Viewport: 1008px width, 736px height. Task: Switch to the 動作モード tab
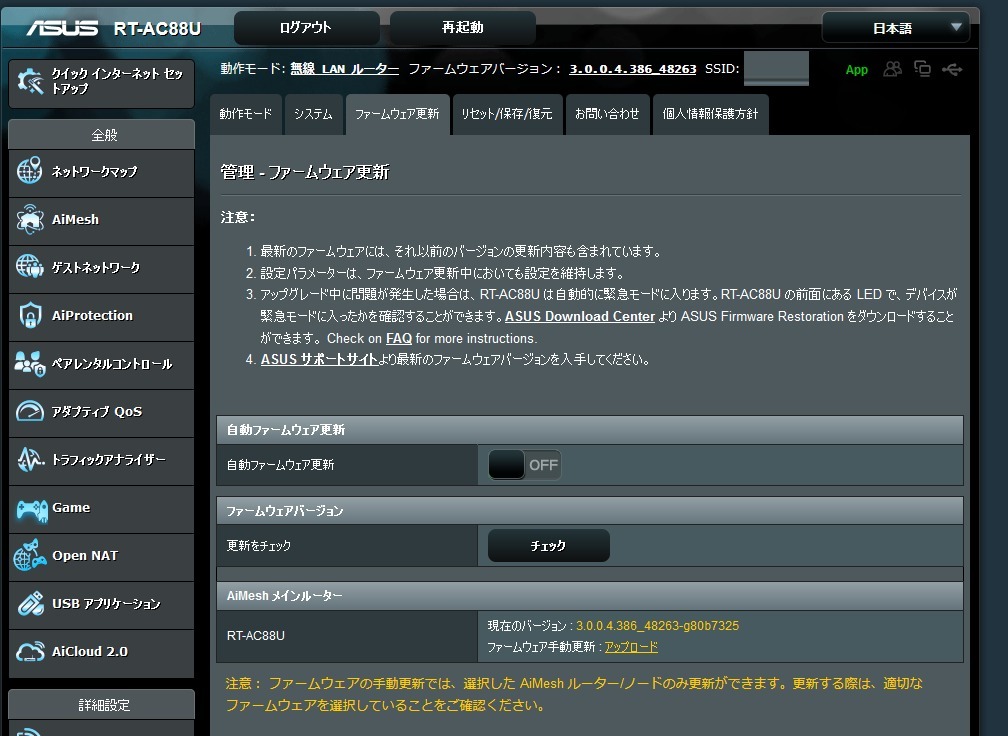(x=246, y=114)
